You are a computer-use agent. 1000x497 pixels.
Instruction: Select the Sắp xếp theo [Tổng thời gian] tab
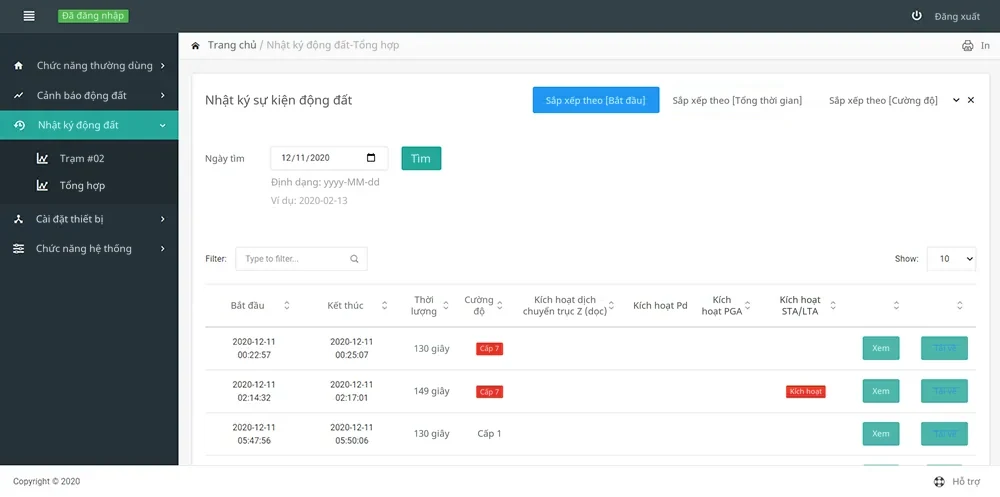737,100
